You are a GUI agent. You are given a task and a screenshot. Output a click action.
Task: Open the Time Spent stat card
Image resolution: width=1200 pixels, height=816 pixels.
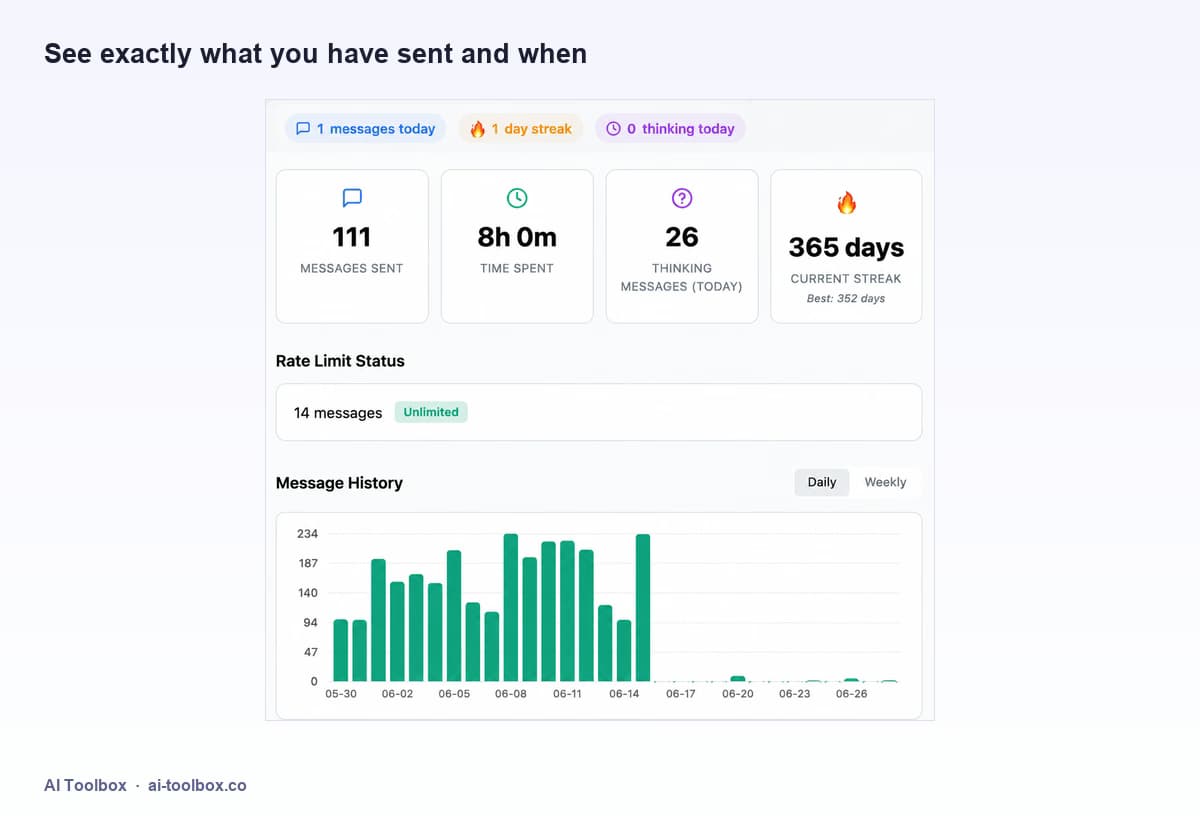click(x=517, y=246)
